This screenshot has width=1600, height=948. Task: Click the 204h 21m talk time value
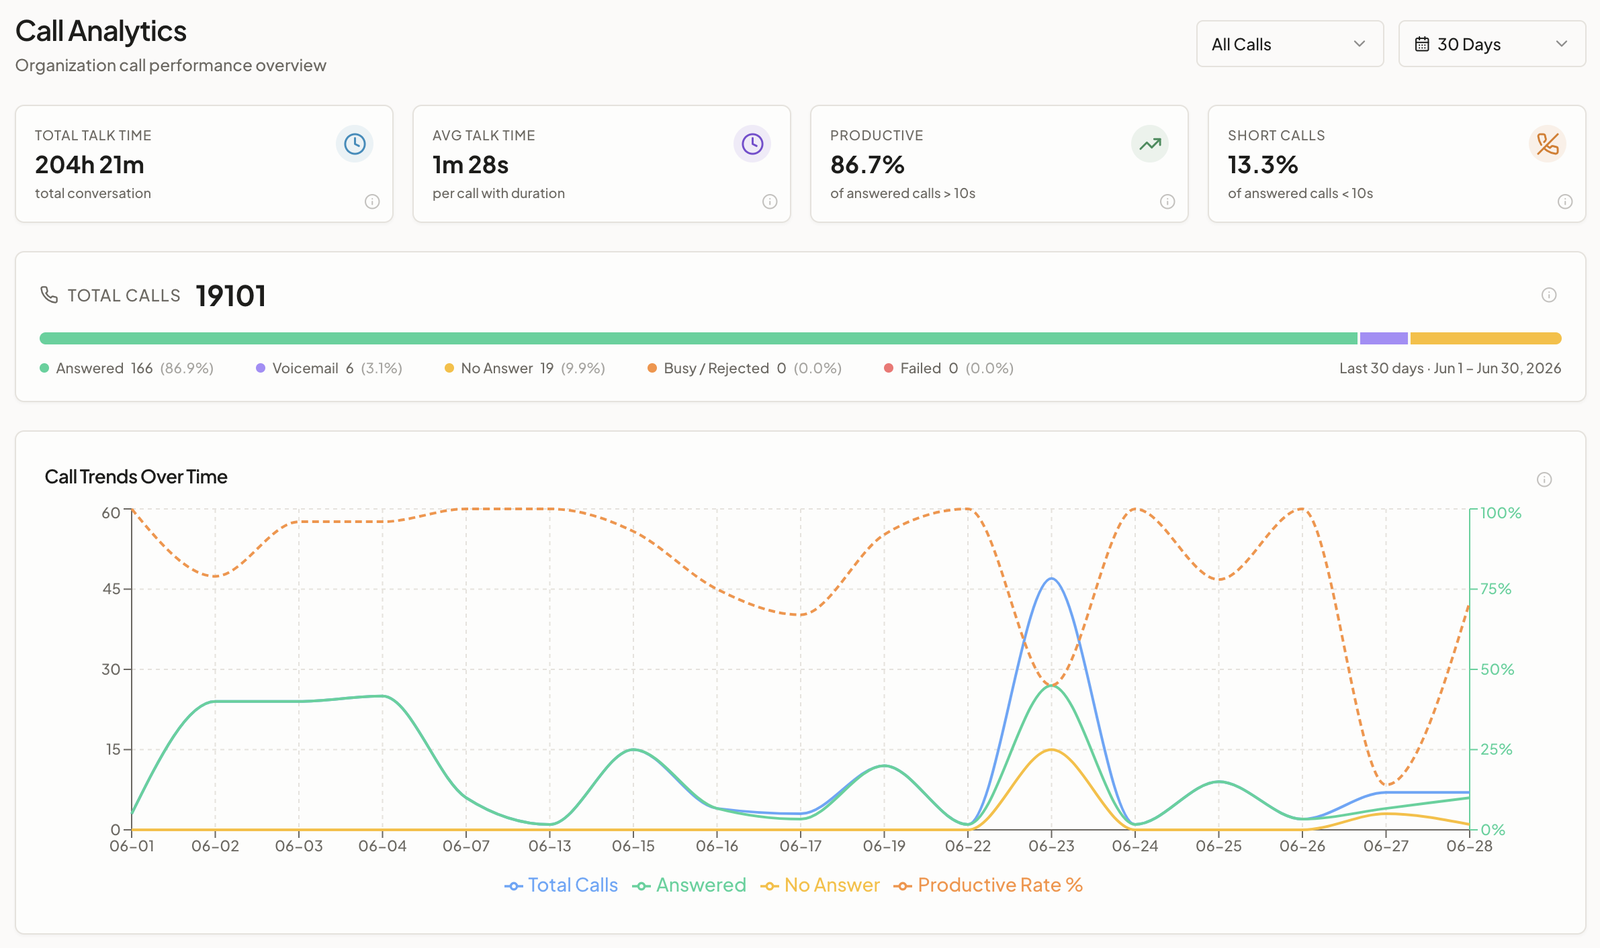pyautogui.click(x=90, y=165)
